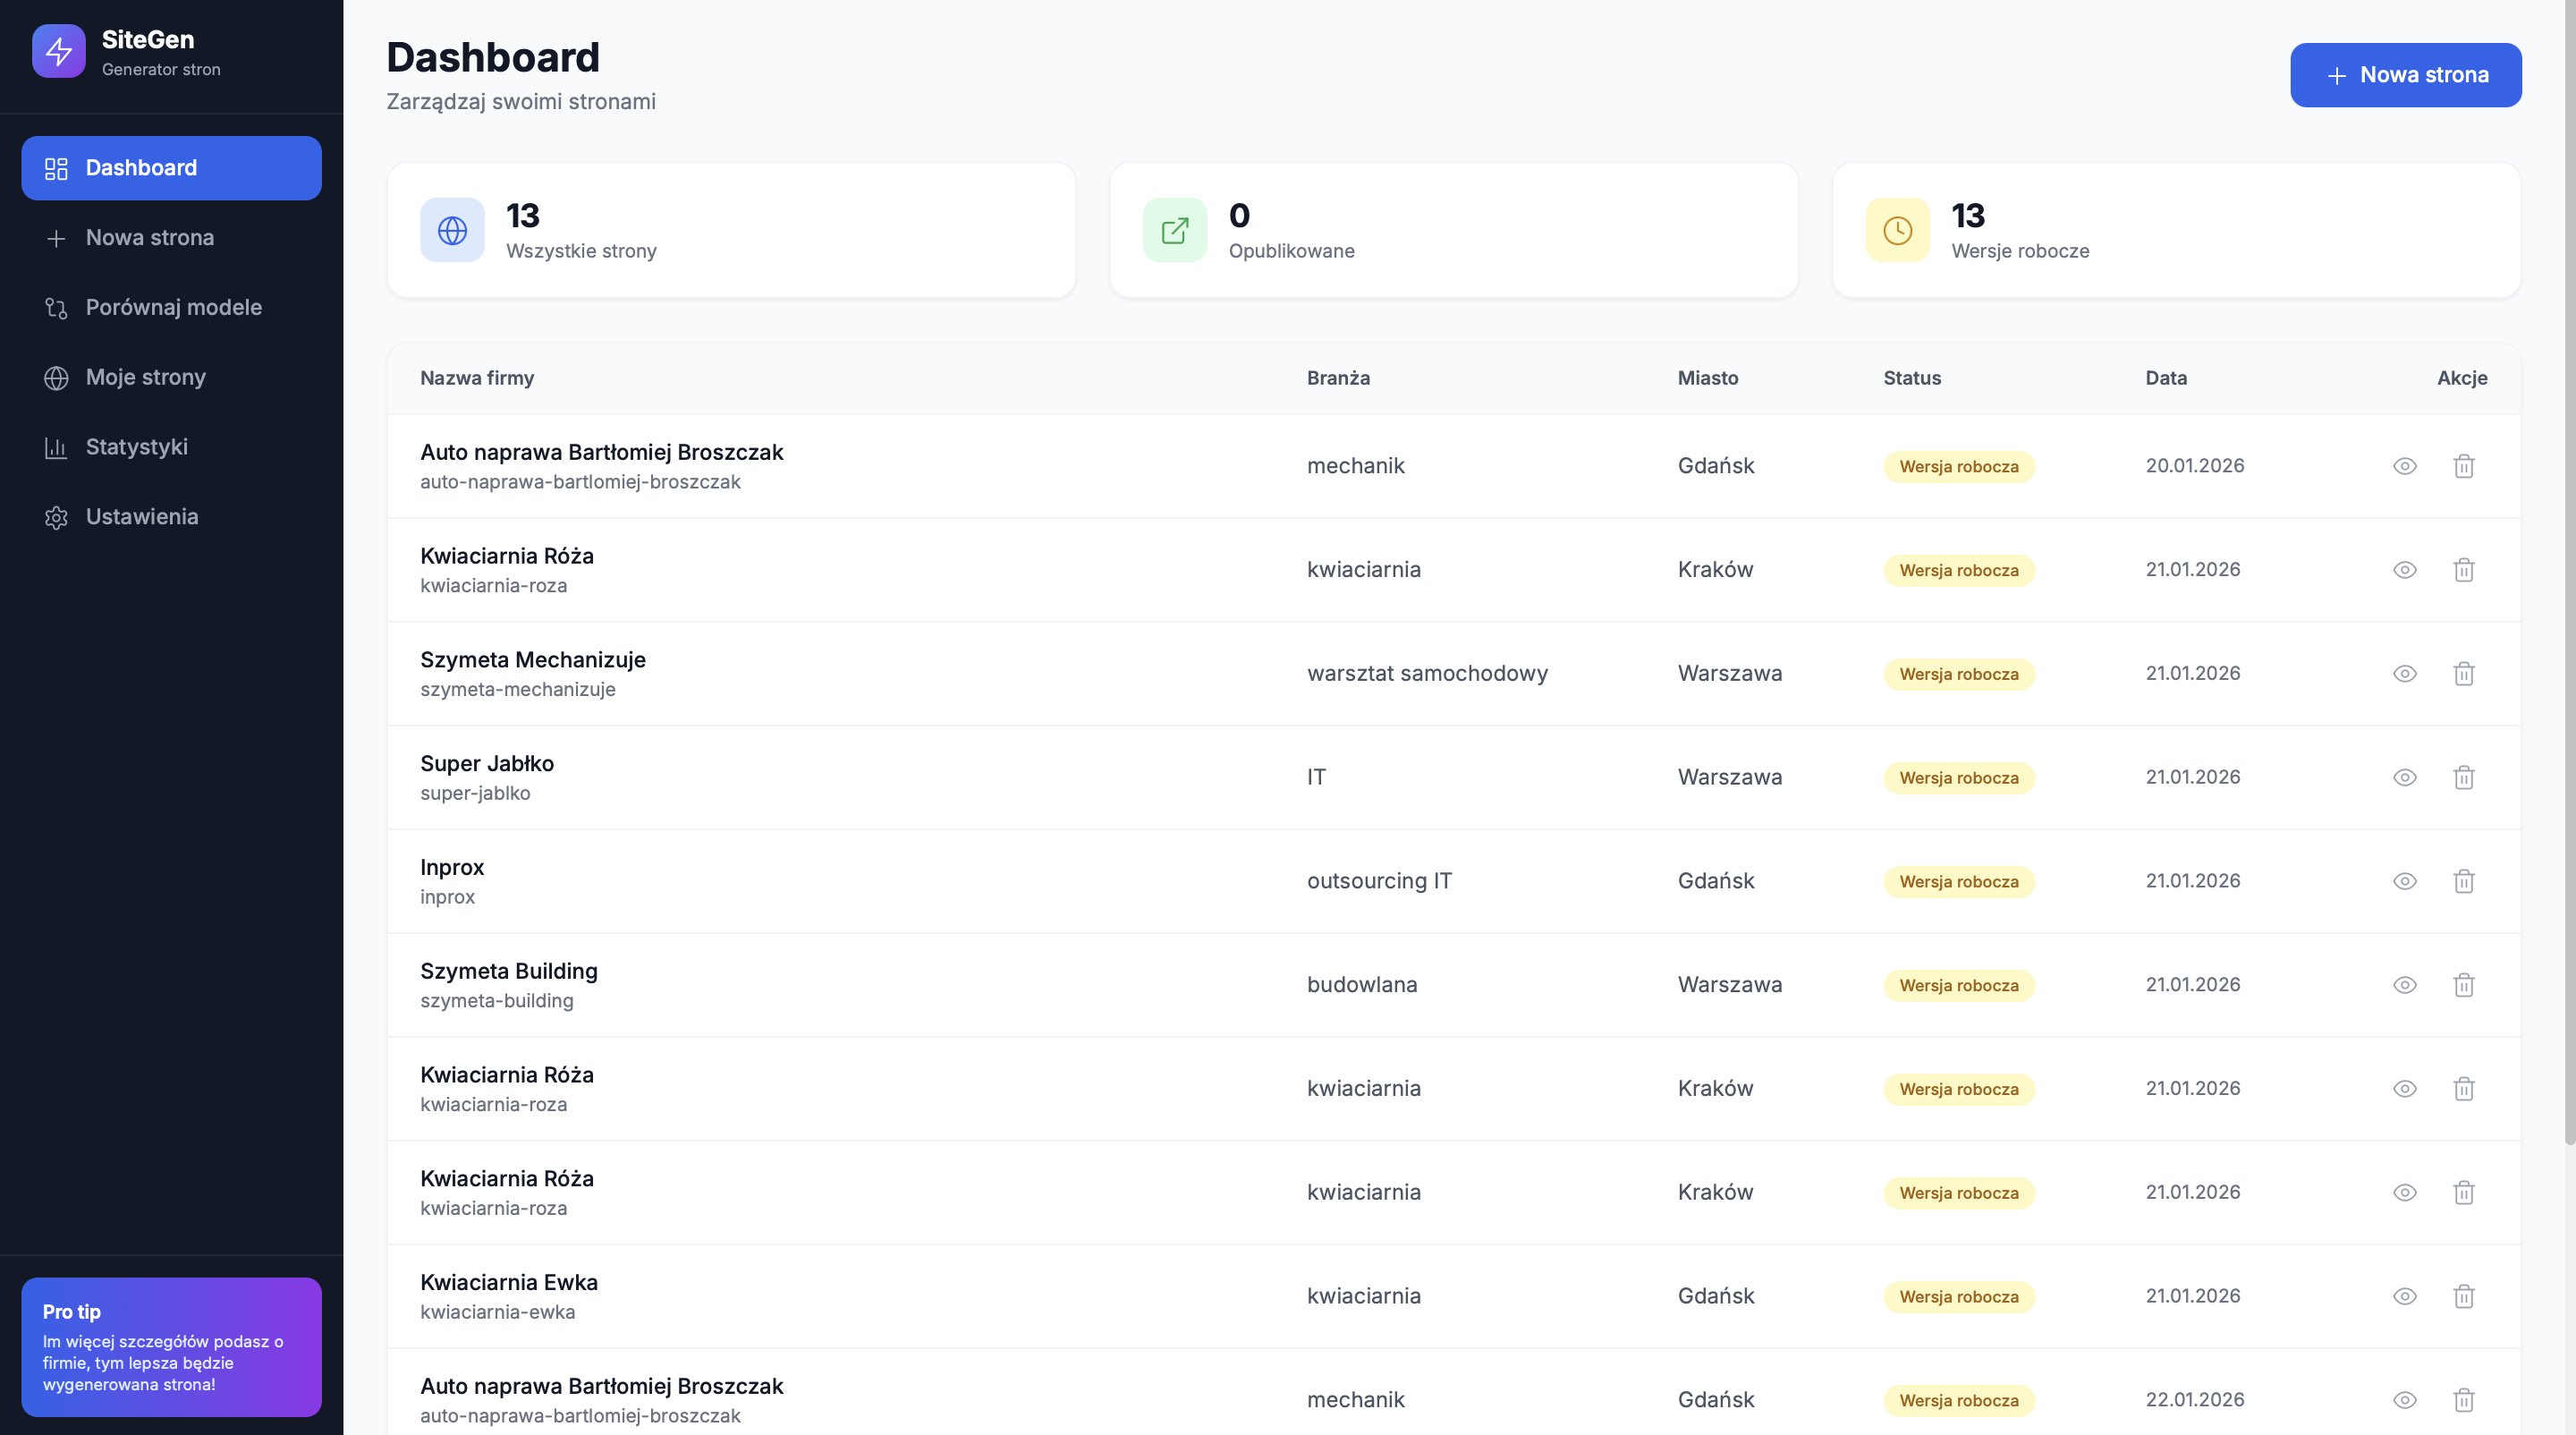Open Ustawienia settings menu item

[x=141, y=517]
